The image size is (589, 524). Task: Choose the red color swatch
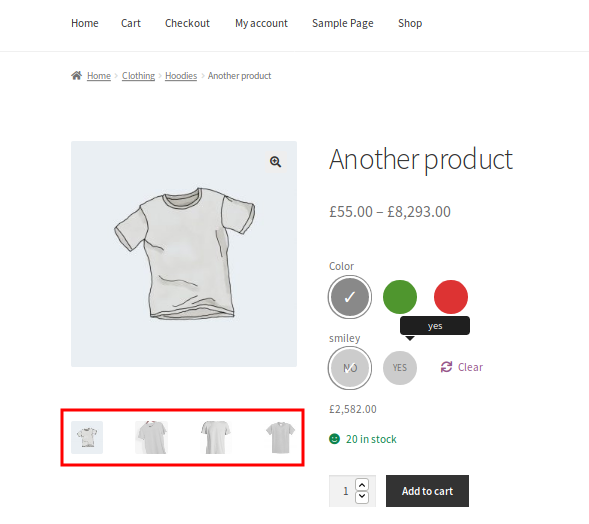tap(451, 297)
